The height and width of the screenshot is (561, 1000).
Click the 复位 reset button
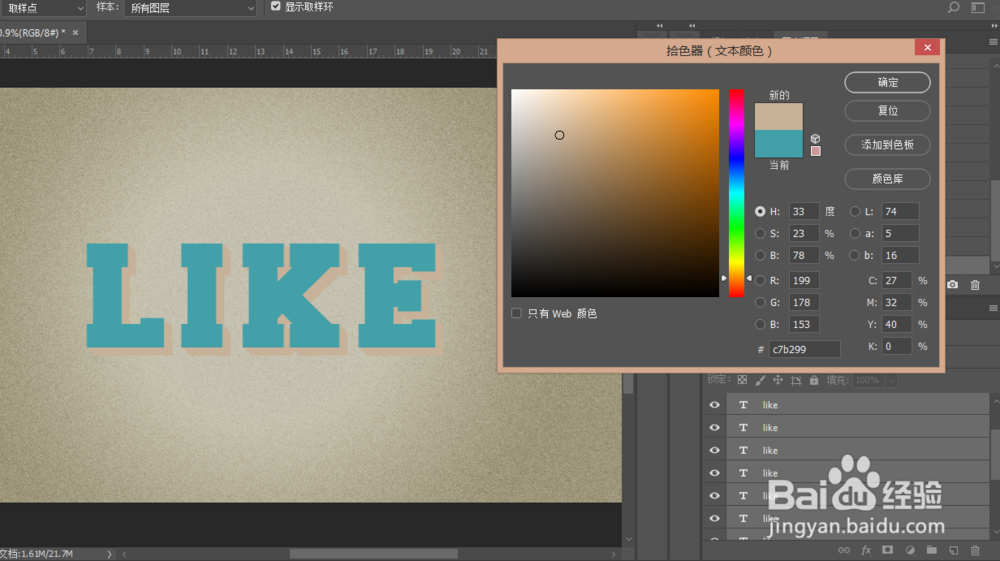(x=887, y=110)
